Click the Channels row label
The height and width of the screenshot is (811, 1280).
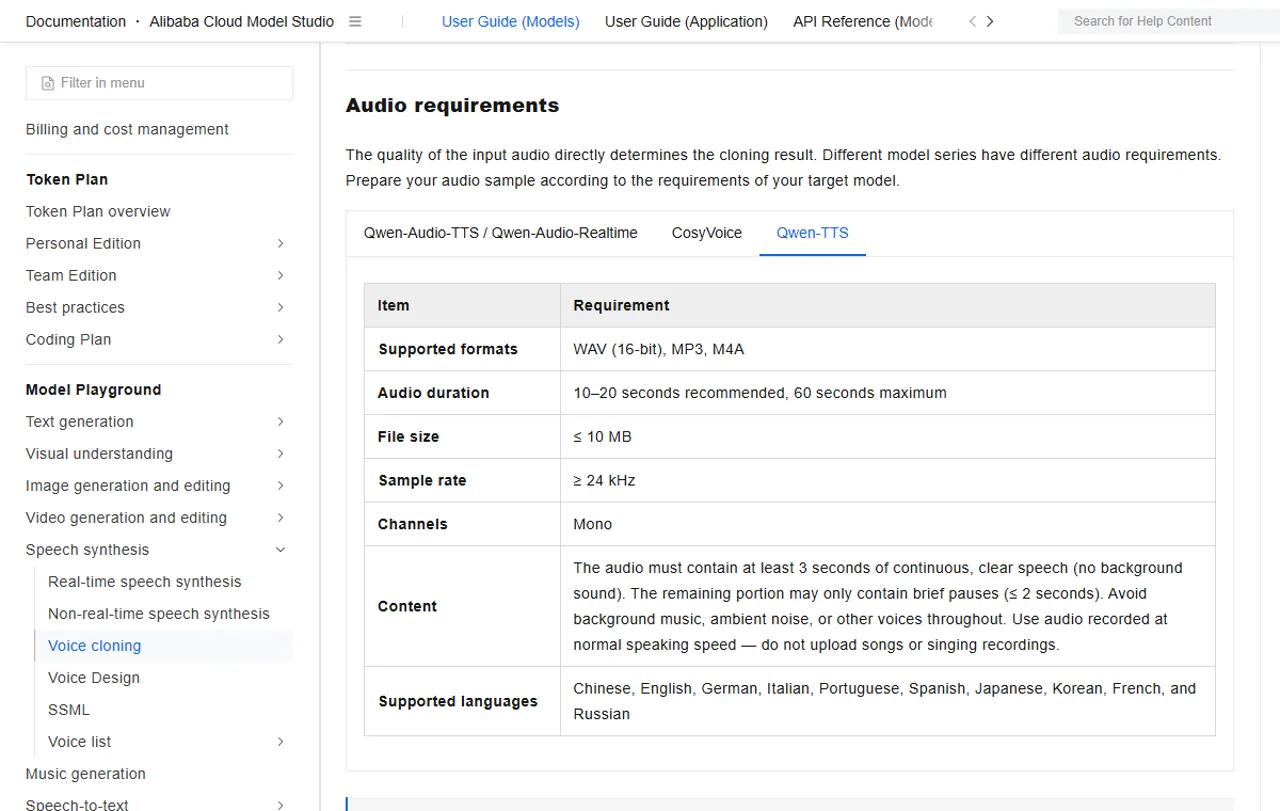pyautogui.click(x=413, y=524)
